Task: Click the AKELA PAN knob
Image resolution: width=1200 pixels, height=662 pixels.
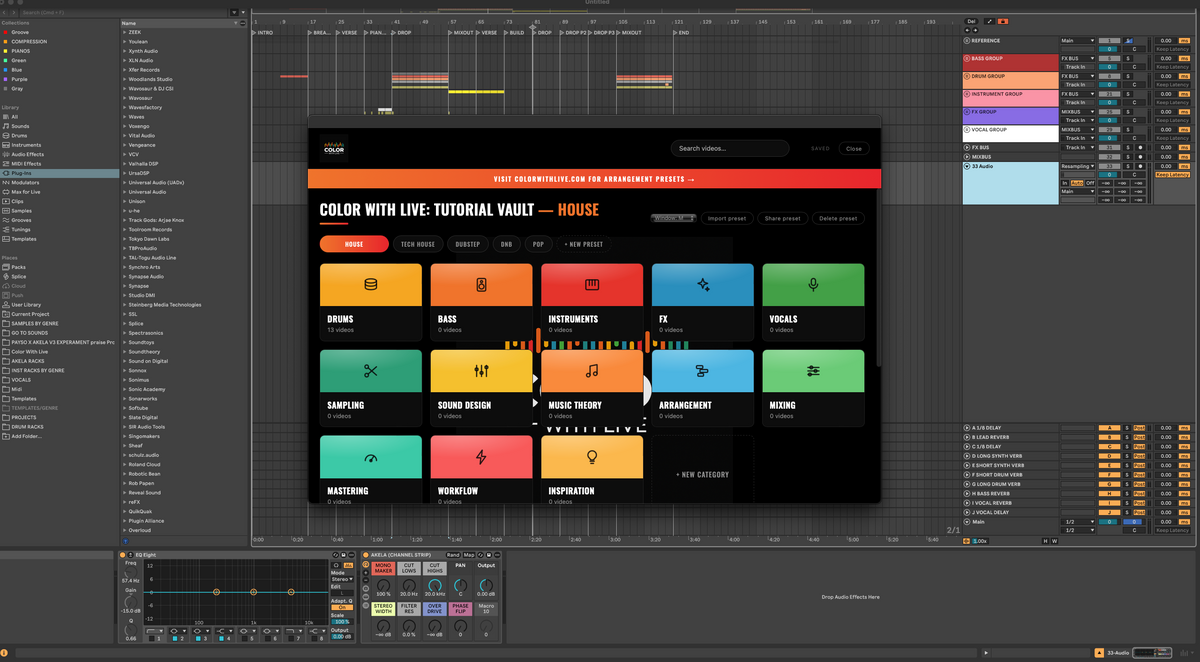Action: tap(460, 585)
